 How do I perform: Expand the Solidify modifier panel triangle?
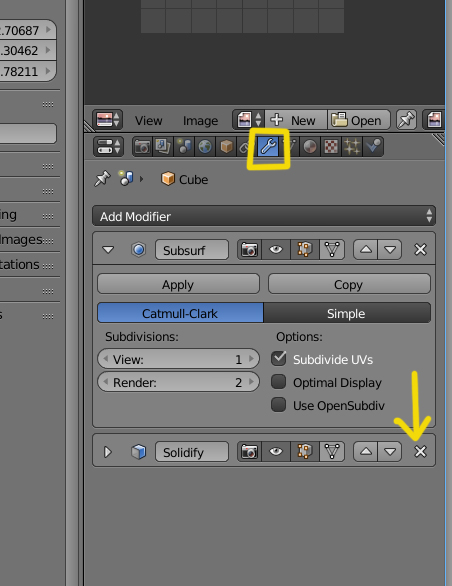pos(108,452)
